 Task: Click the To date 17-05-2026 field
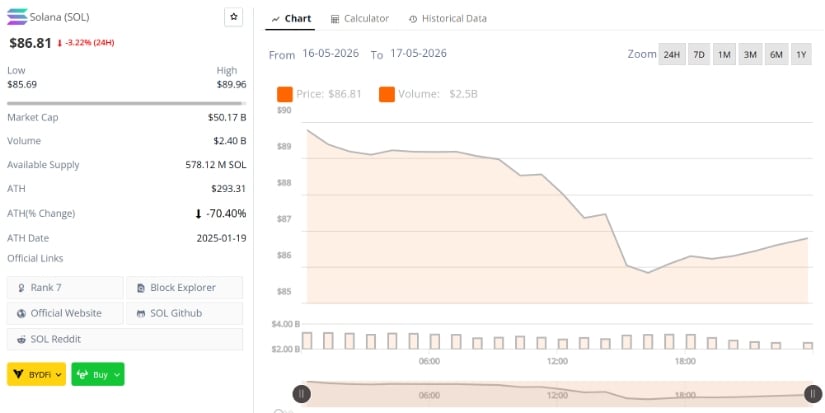click(418, 54)
